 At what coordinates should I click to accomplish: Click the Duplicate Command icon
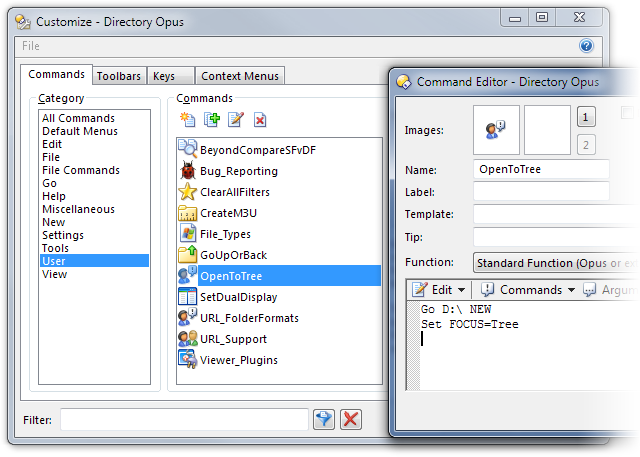coord(211,120)
